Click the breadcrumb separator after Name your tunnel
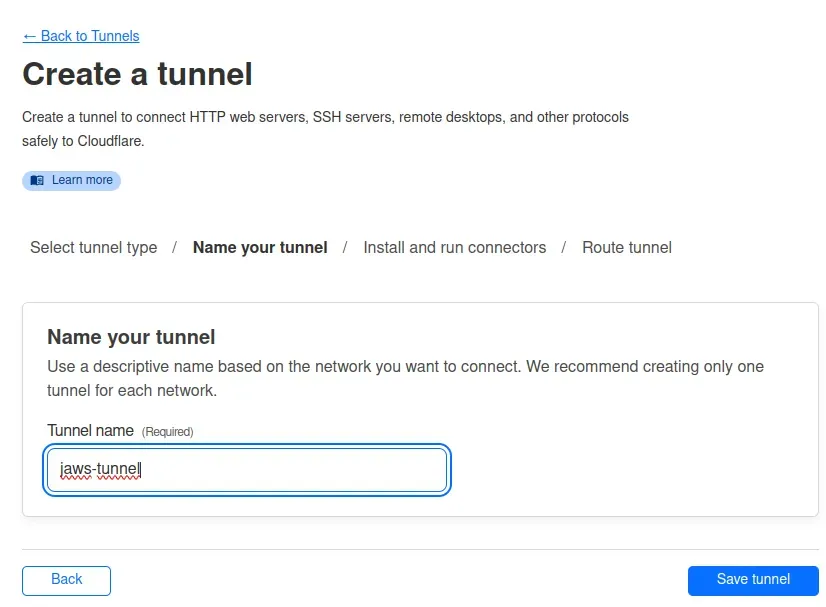 click(x=345, y=247)
